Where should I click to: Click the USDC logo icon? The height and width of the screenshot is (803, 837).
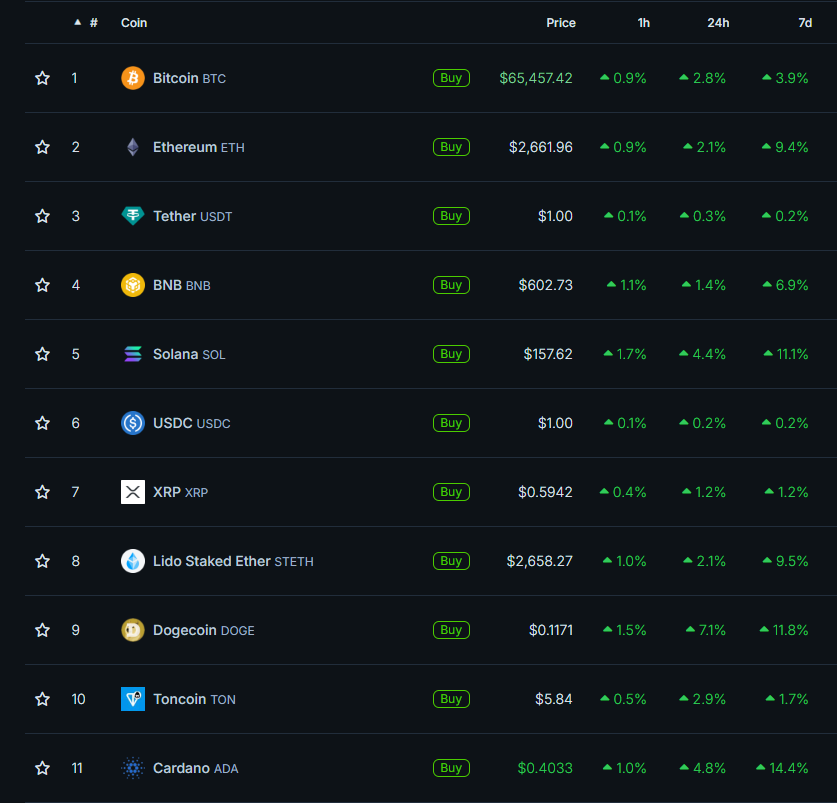[x=133, y=423]
